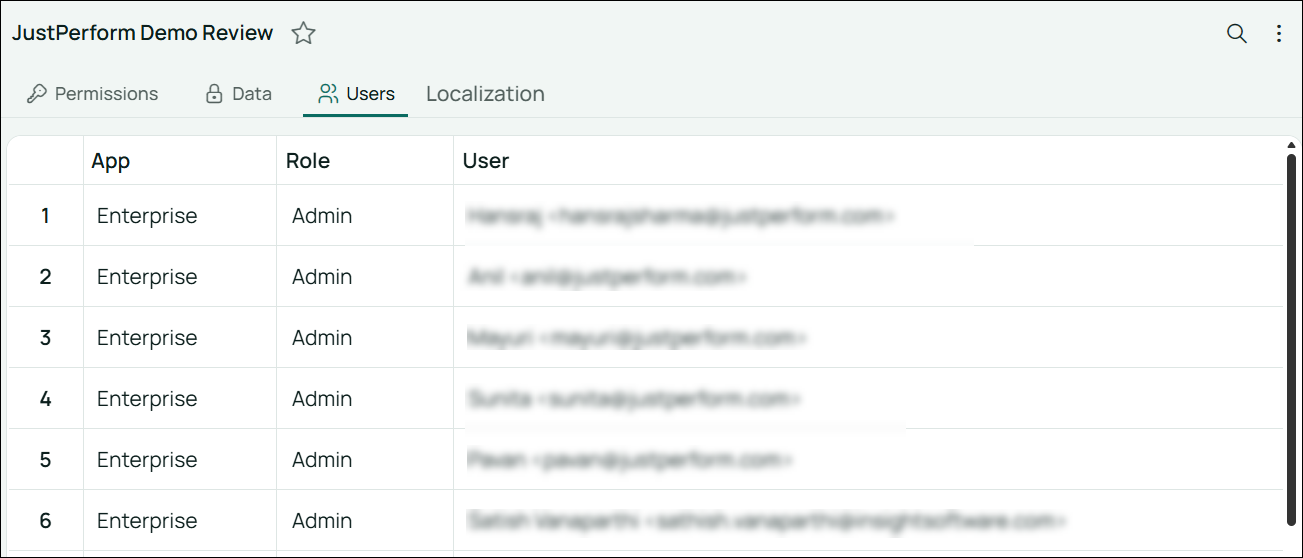Favorite JustPerform Demo Review with the star icon

point(303,34)
